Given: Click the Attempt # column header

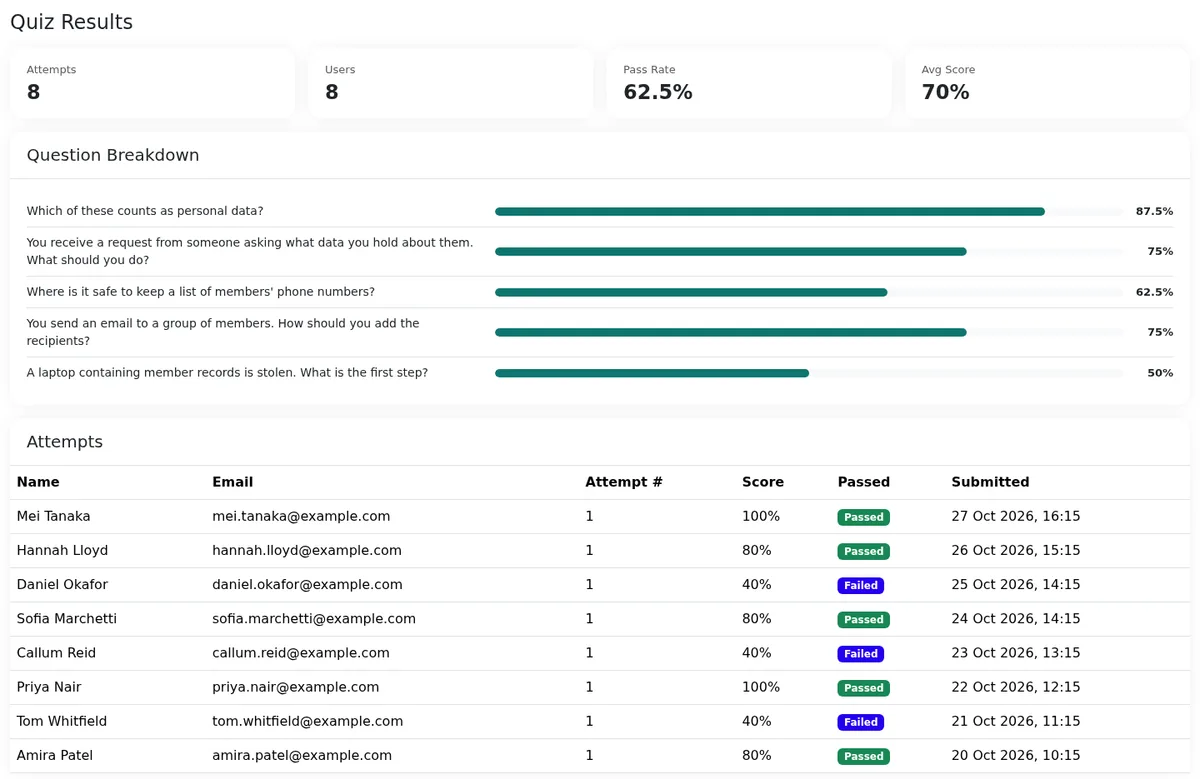Looking at the screenshot, I should coord(624,482).
